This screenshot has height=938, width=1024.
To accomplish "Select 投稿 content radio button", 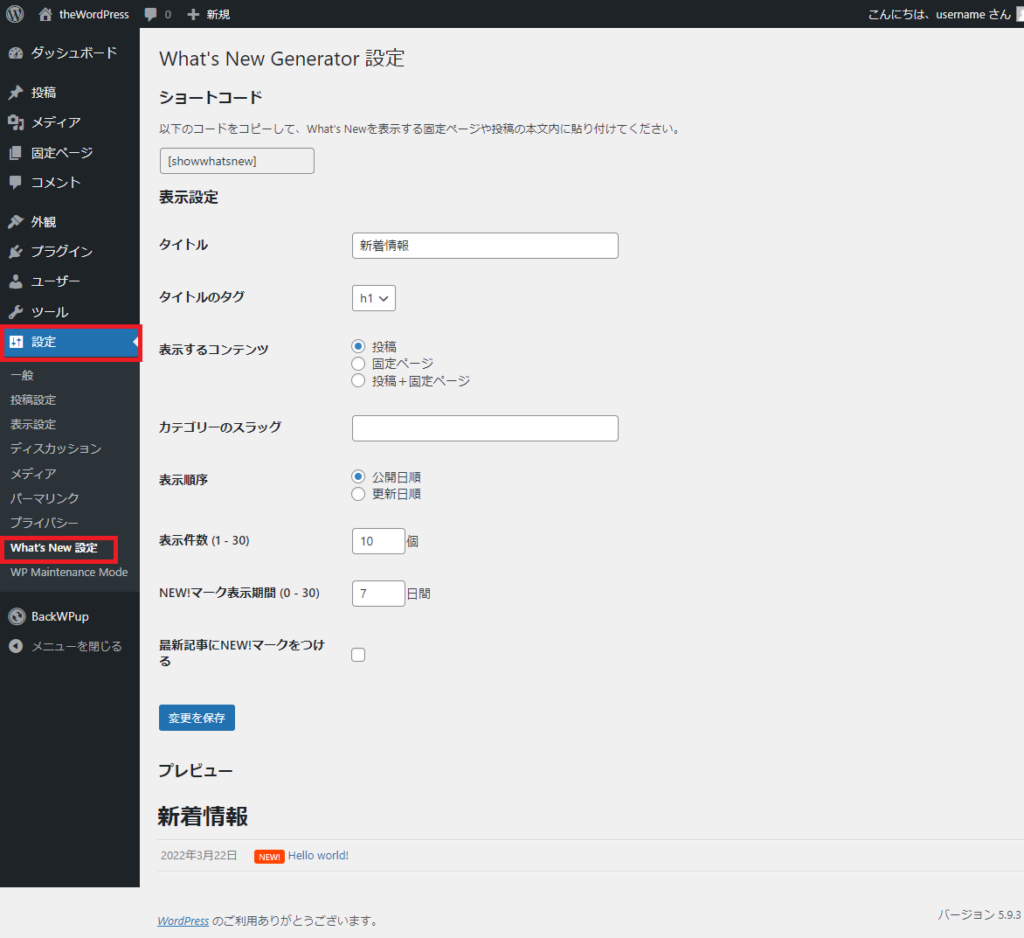I will tap(358, 346).
